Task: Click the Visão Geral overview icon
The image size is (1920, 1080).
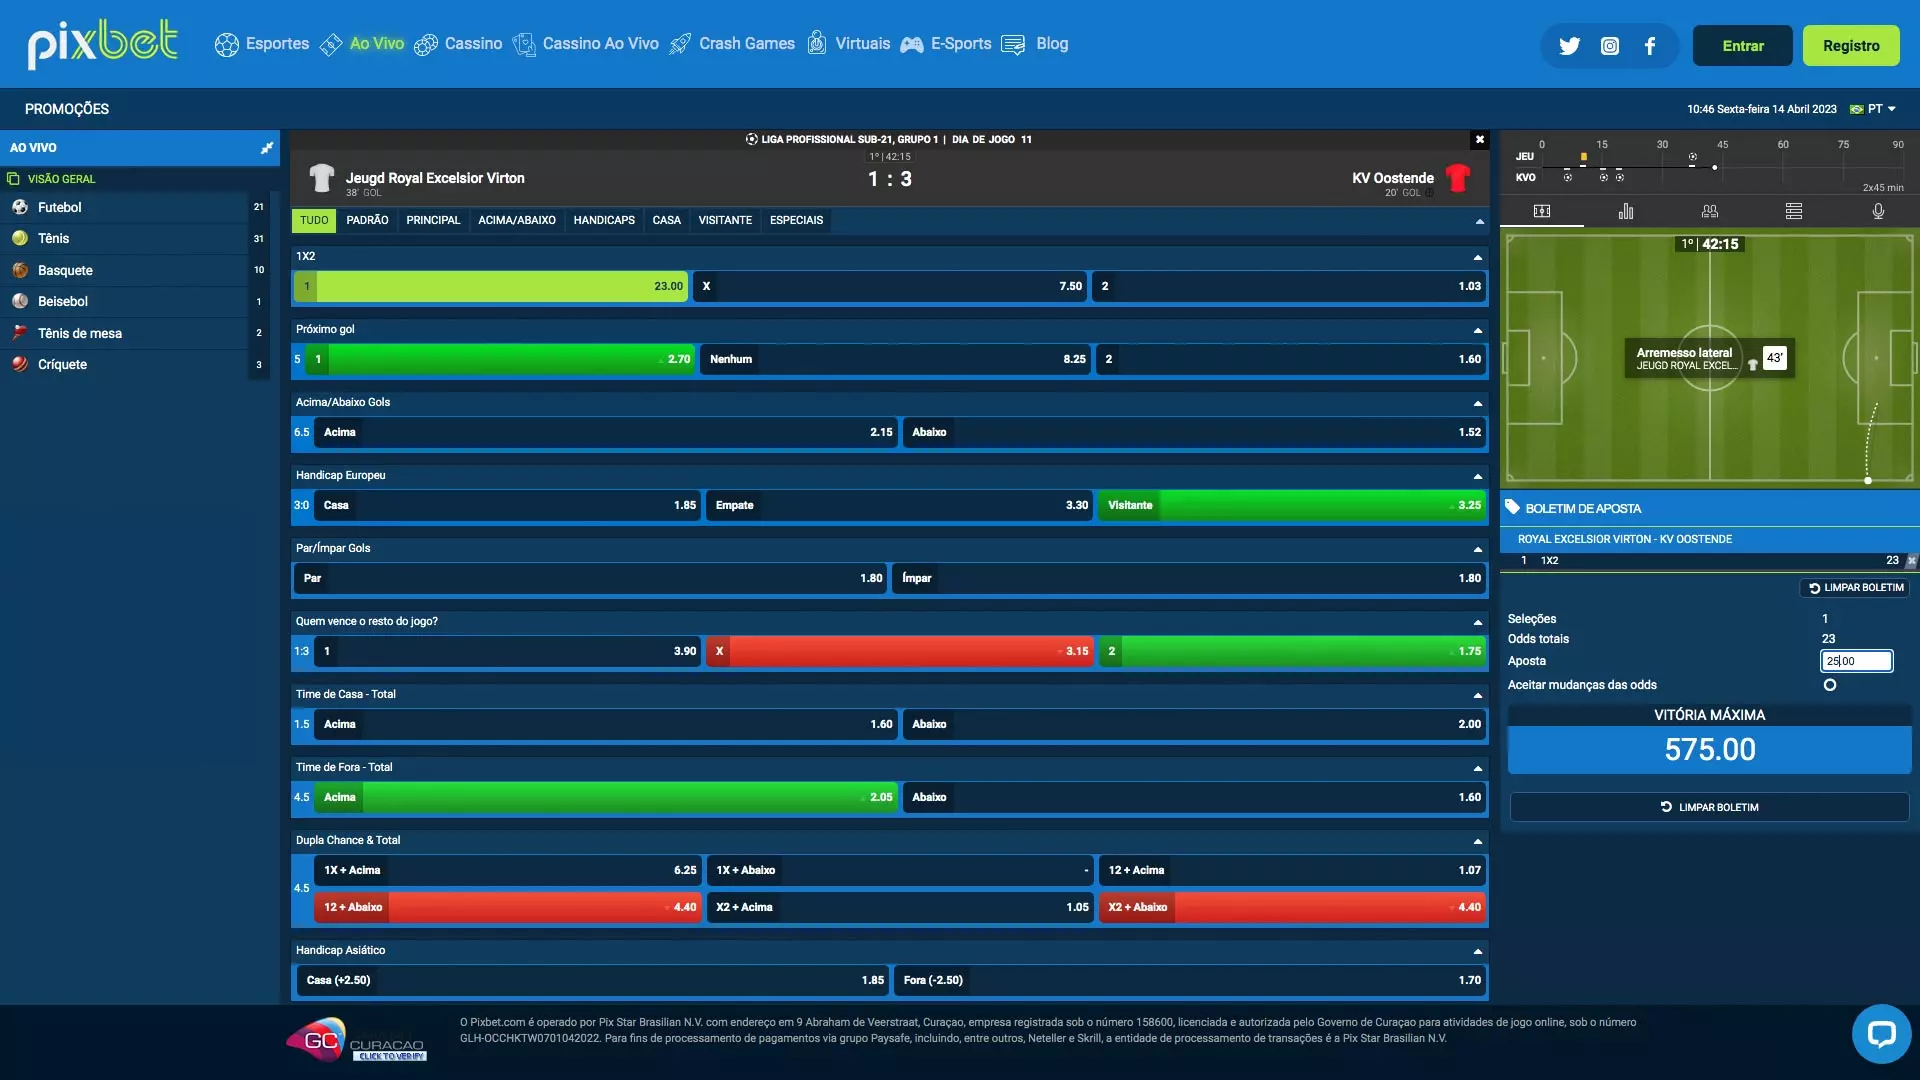Action: (x=13, y=179)
